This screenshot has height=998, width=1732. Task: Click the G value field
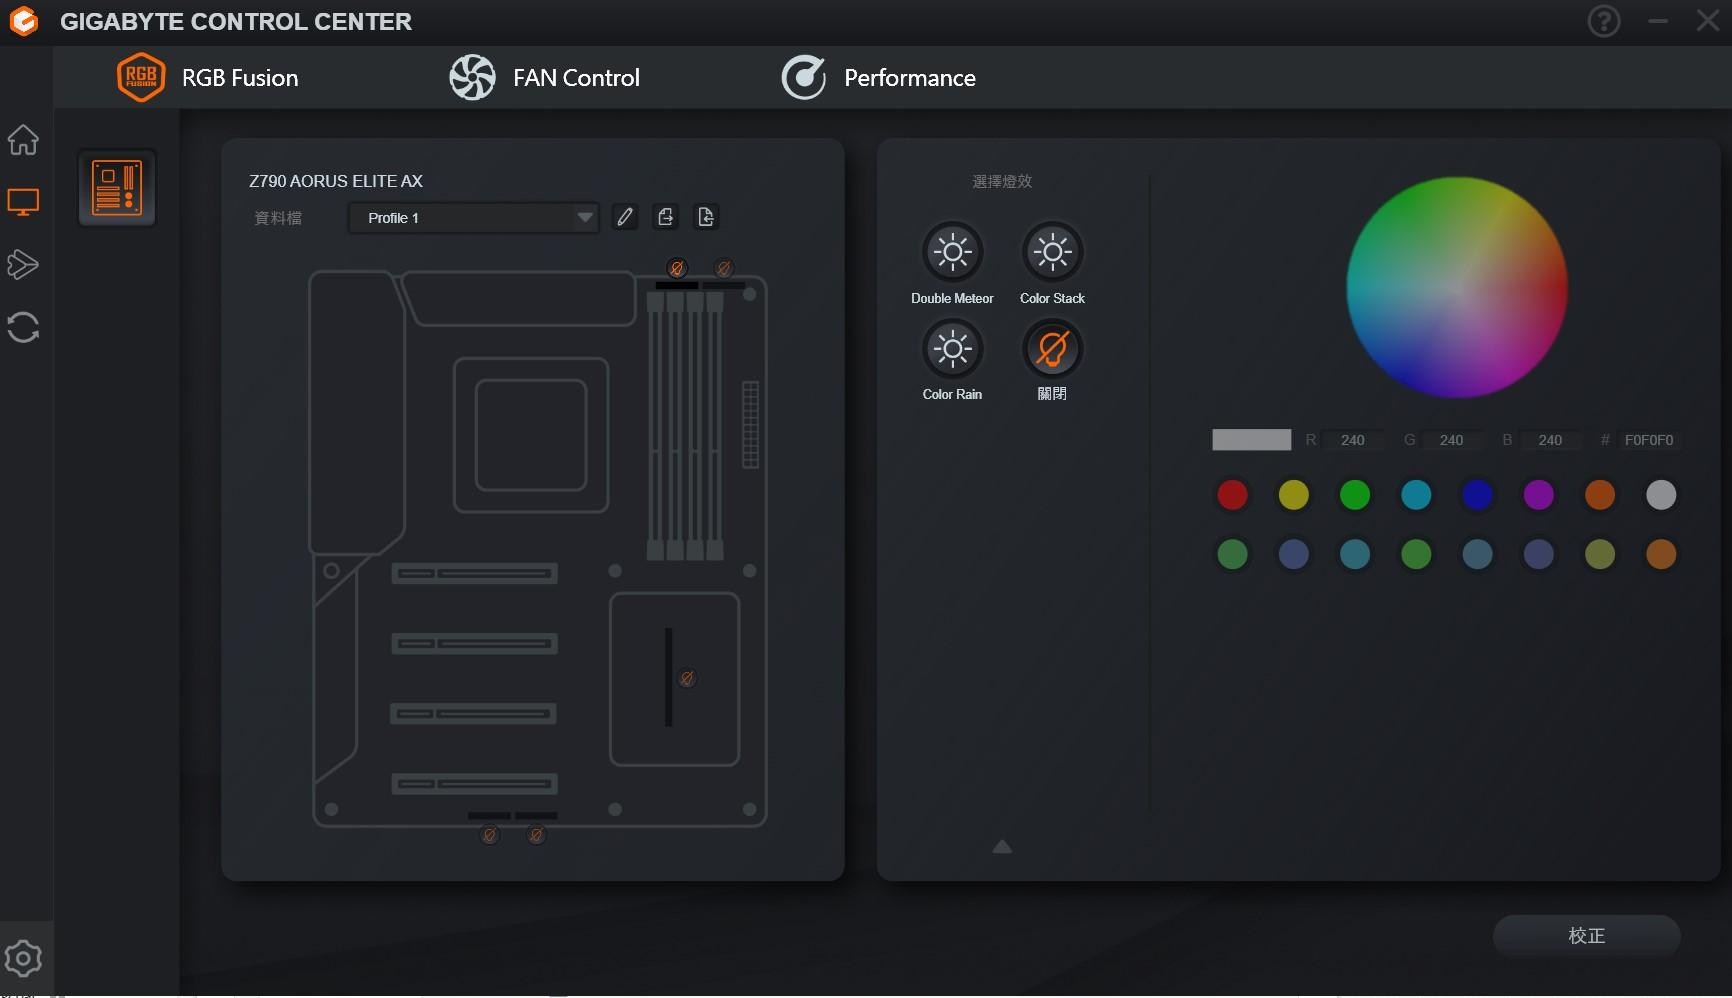(x=1452, y=440)
